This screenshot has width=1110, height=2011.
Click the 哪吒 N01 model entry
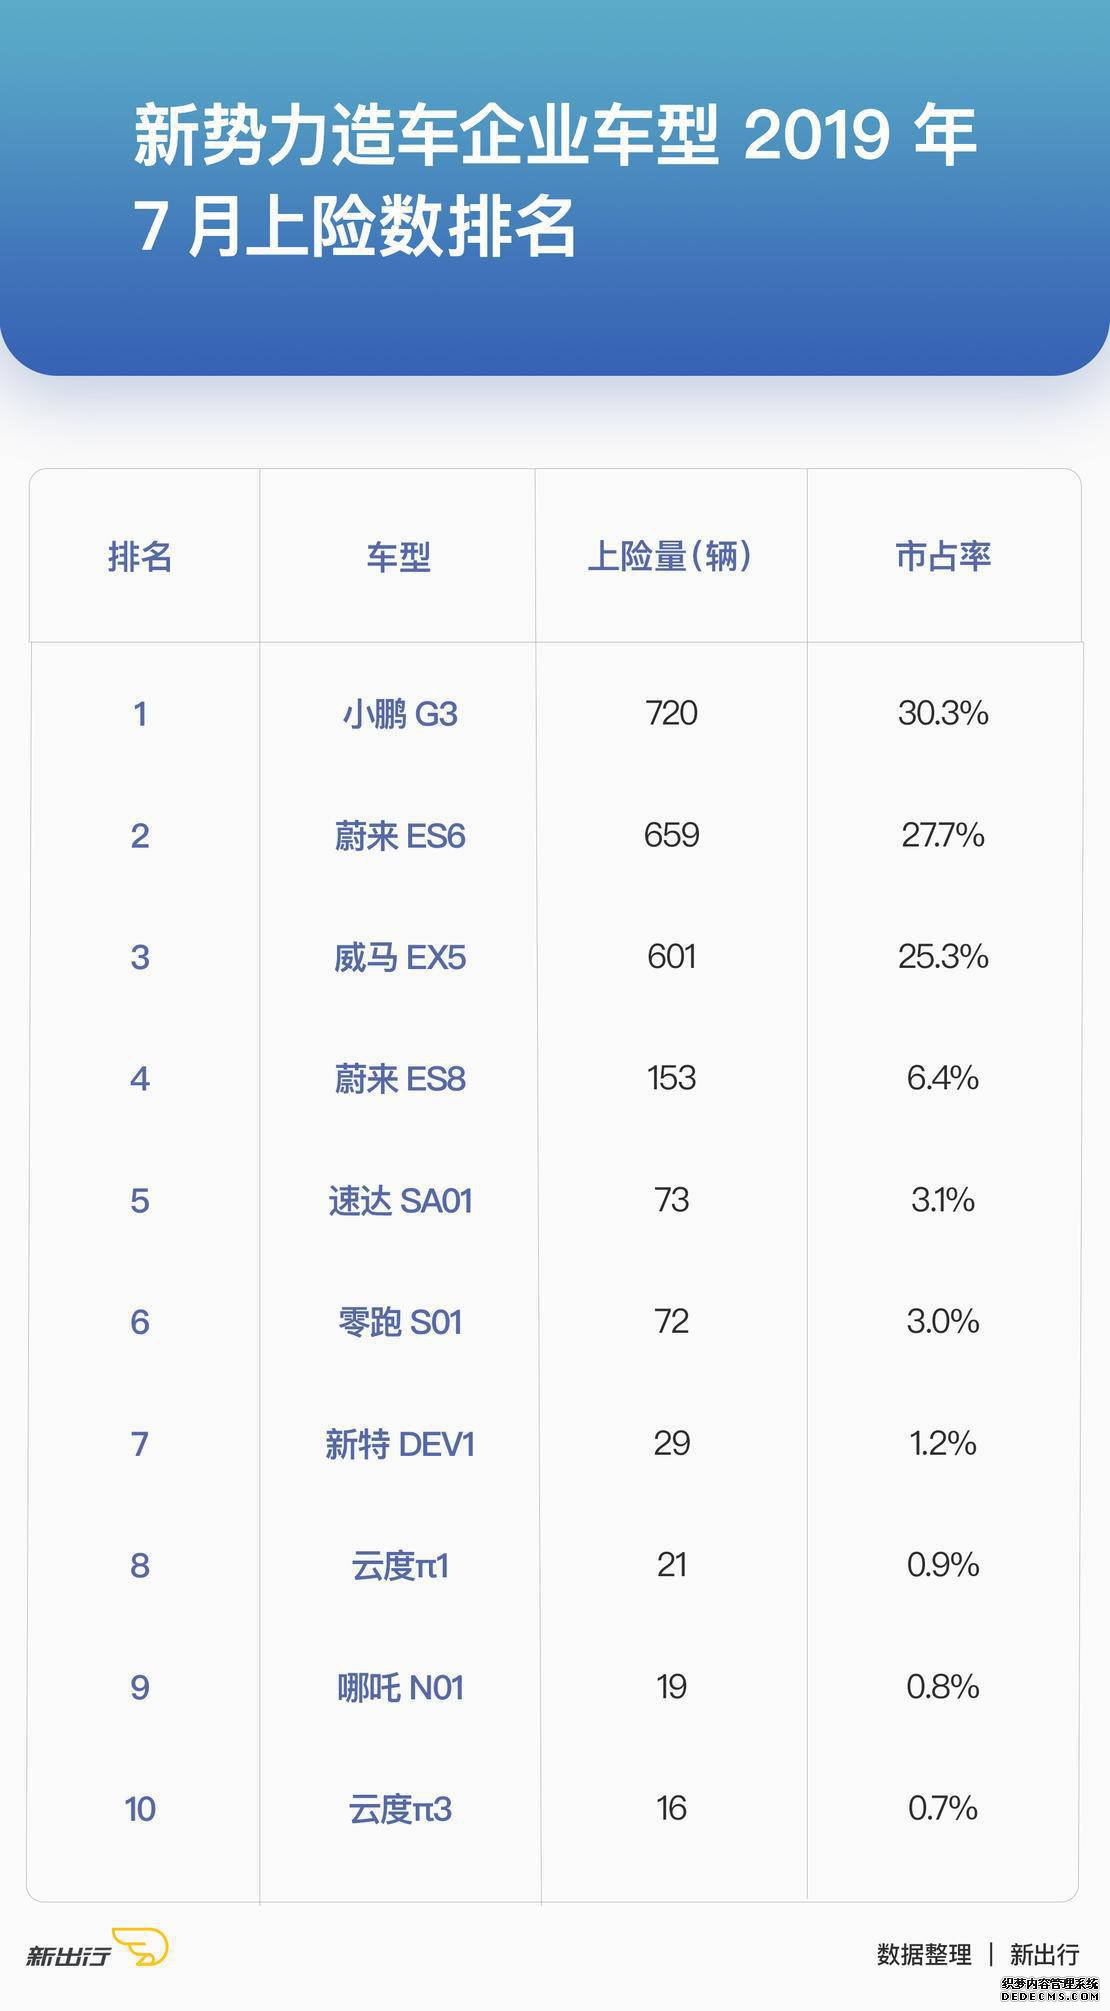click(400, 1688)
